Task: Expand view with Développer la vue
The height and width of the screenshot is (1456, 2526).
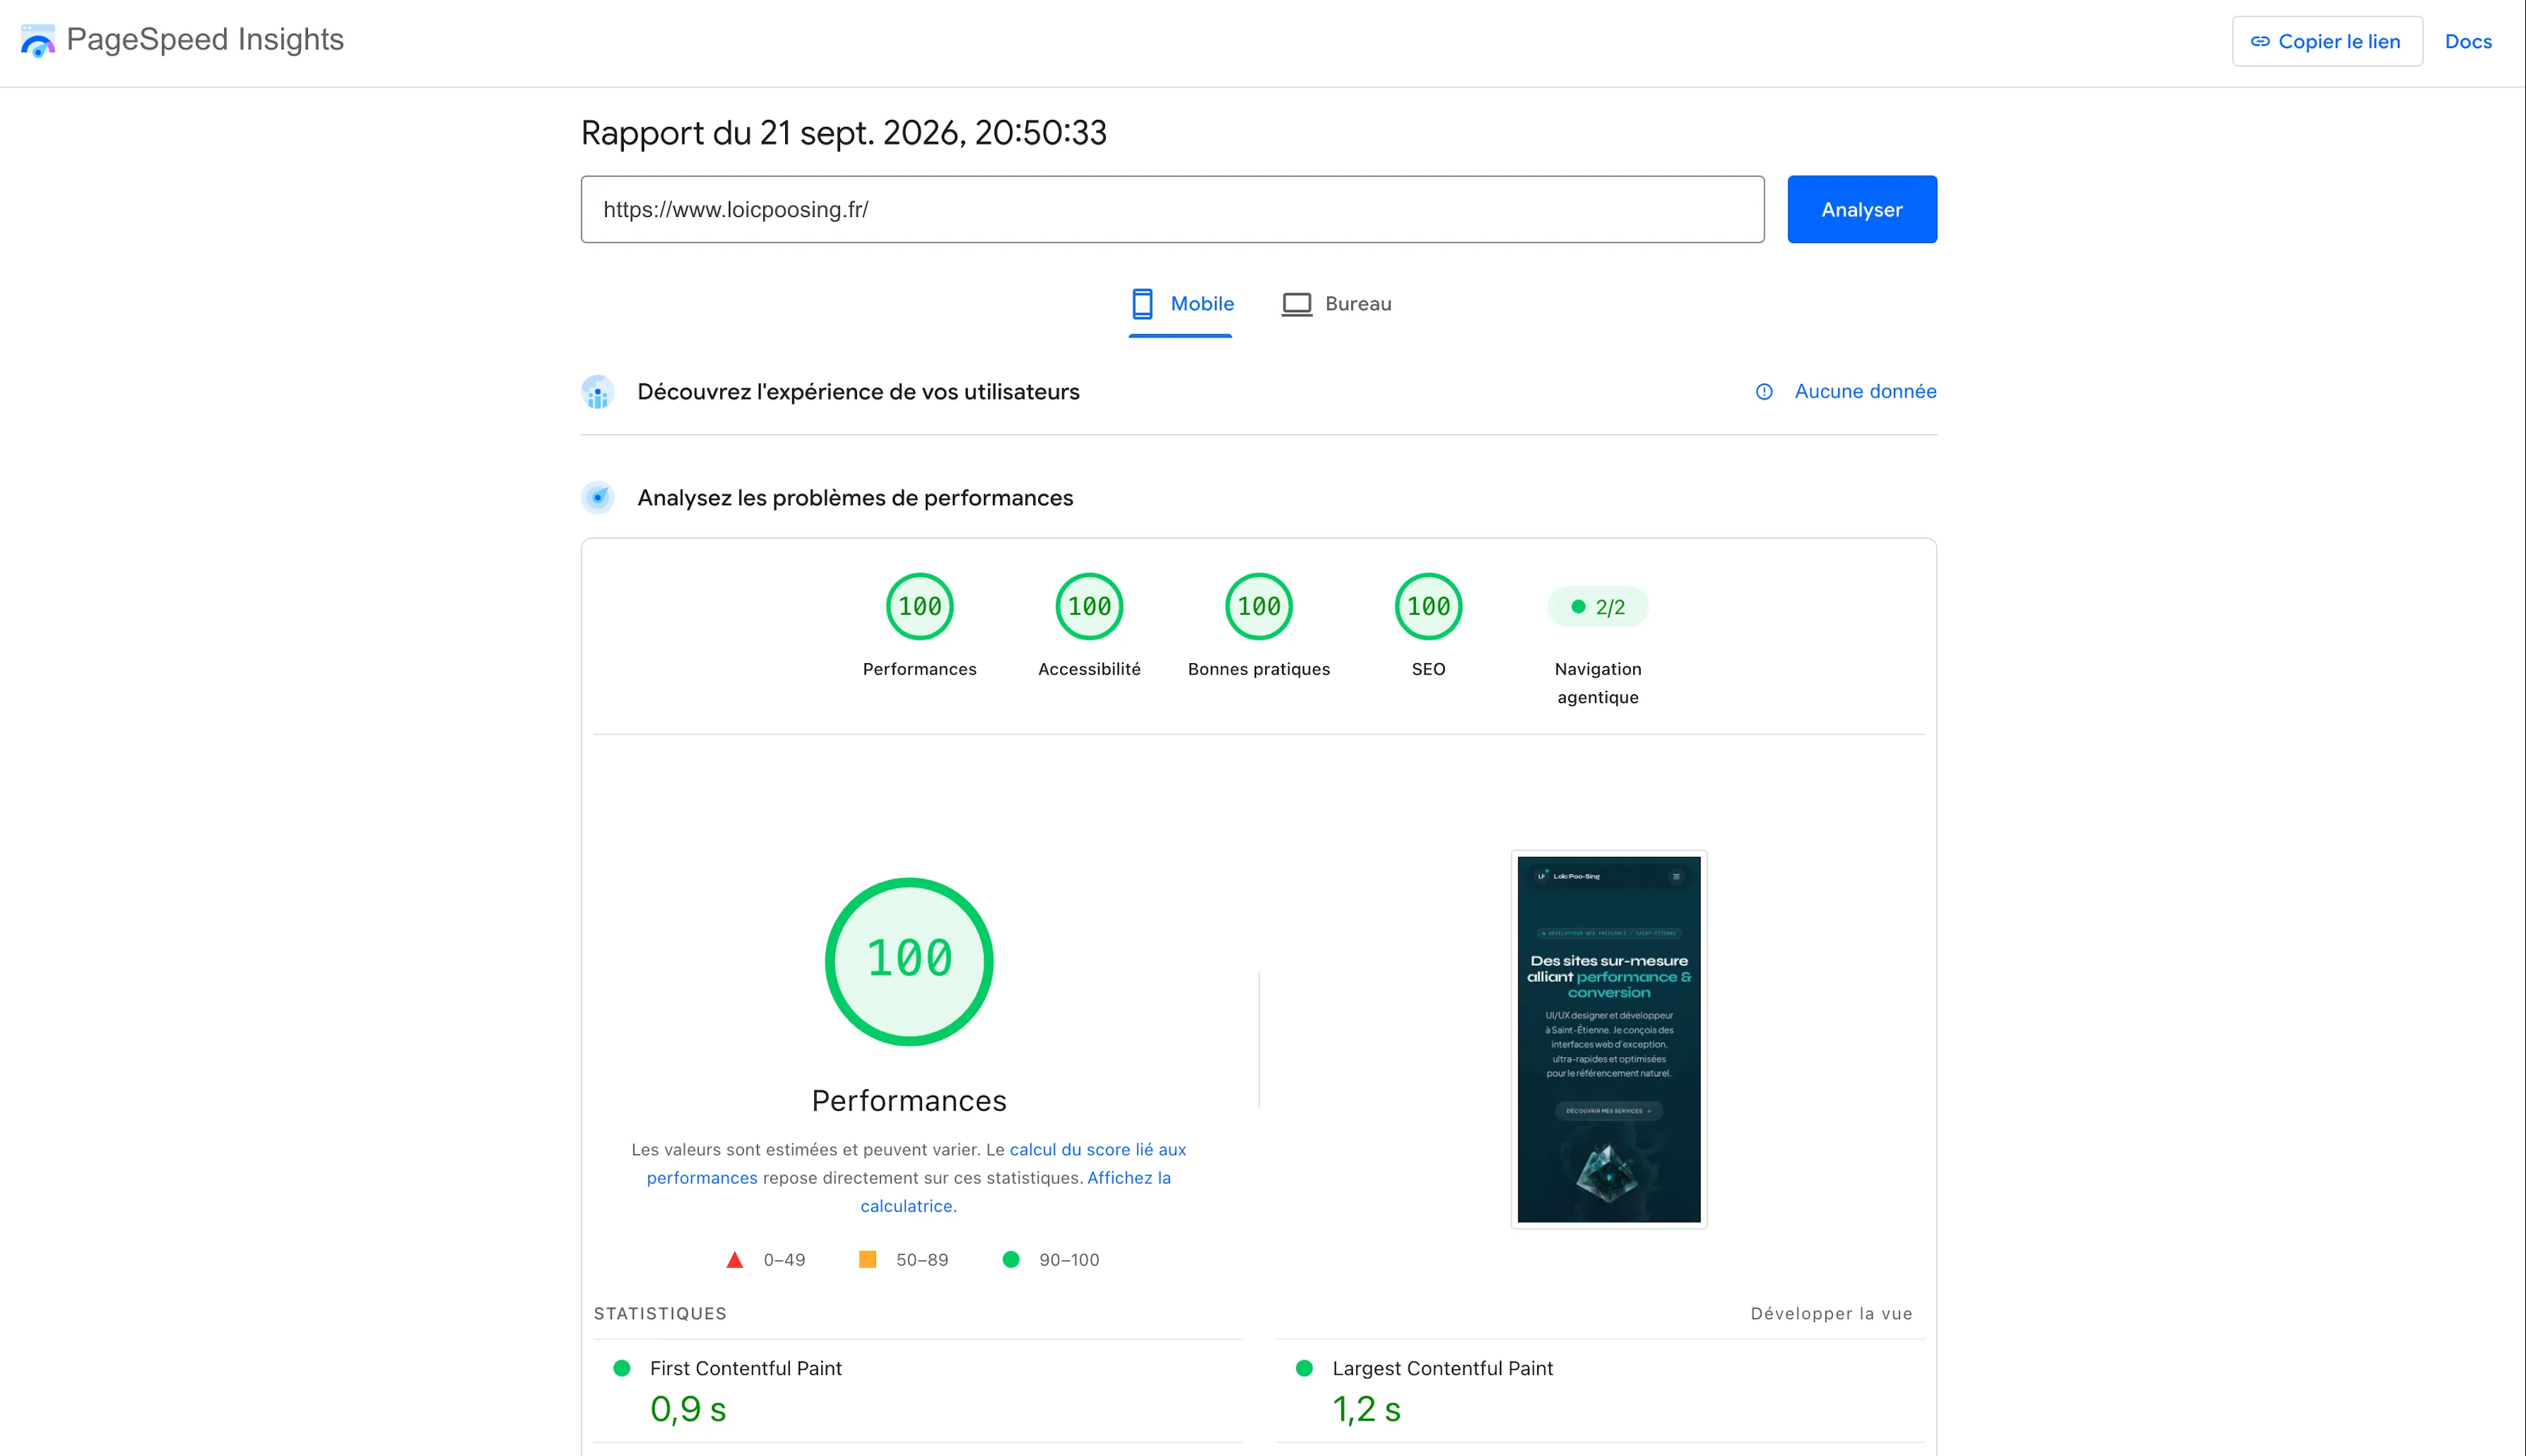Action: (1831, 1314)
